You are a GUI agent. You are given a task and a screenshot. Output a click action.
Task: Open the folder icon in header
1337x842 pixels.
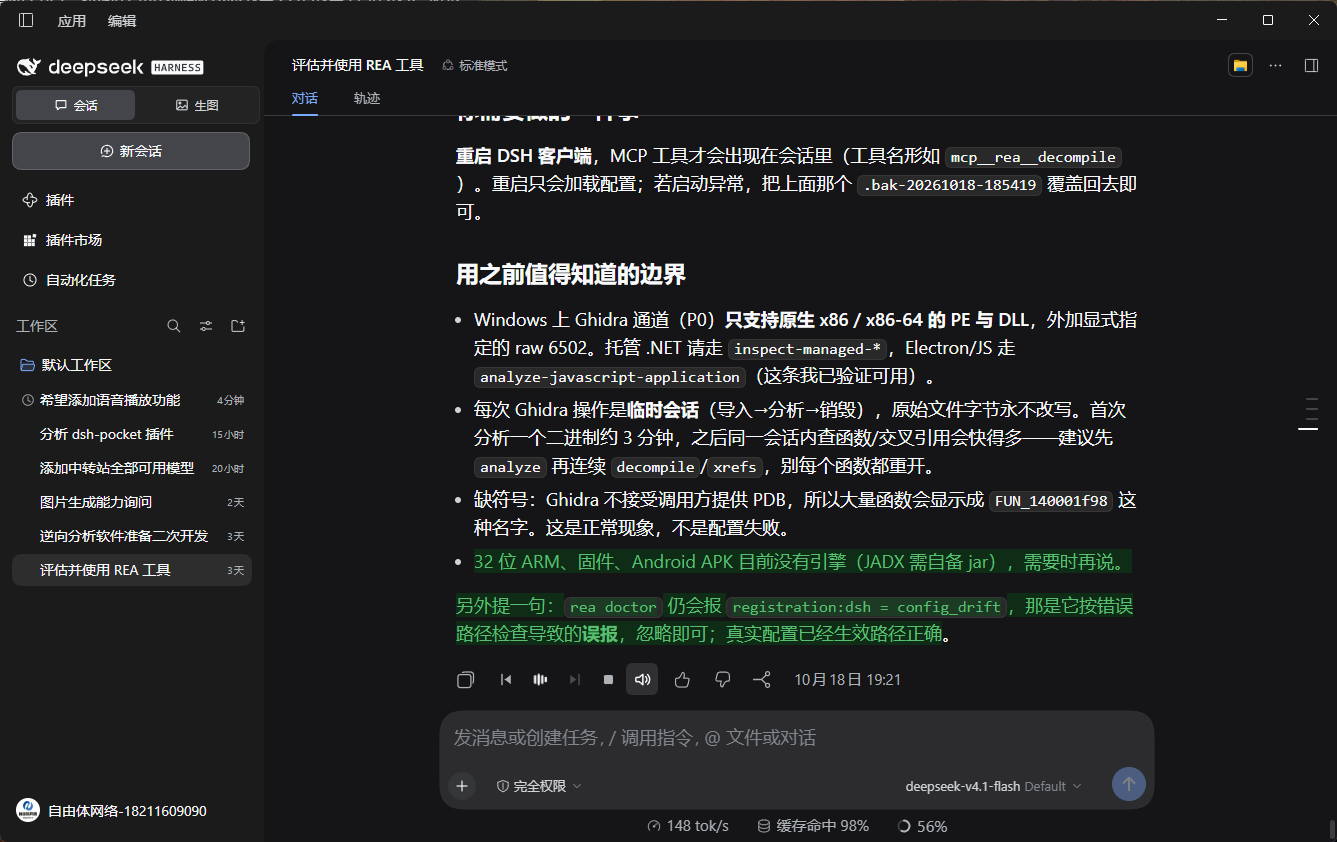pos(1241,65)
